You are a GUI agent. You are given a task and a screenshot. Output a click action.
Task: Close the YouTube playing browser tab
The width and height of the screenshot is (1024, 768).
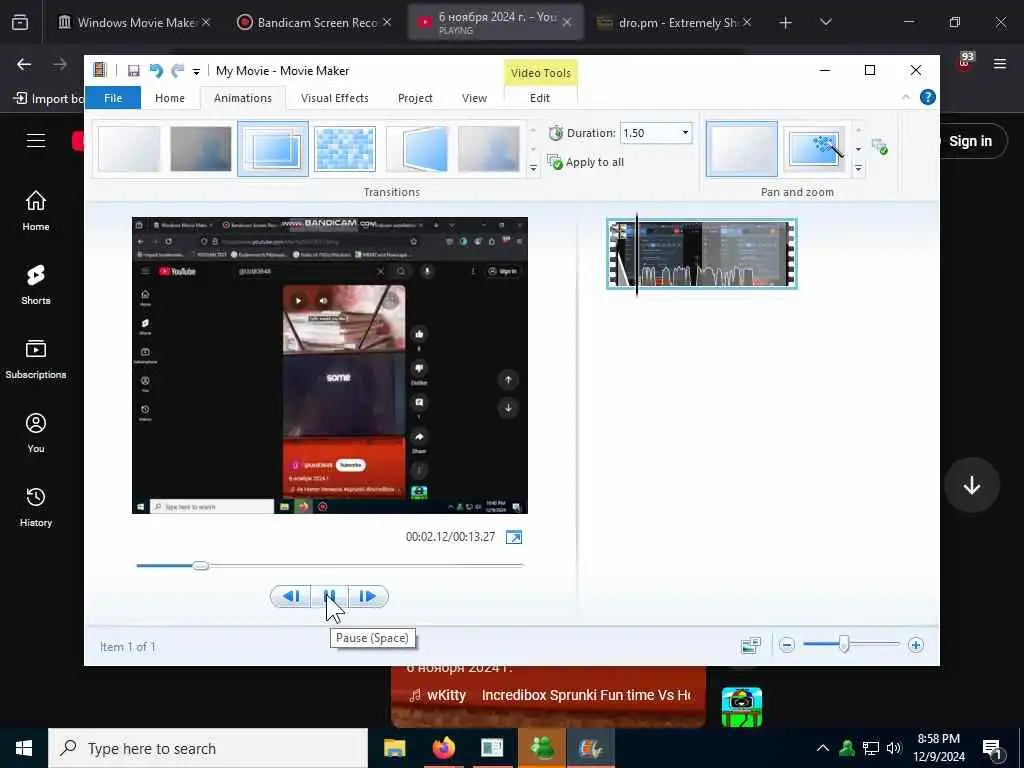pyautogui.click(x=567, y=22)
